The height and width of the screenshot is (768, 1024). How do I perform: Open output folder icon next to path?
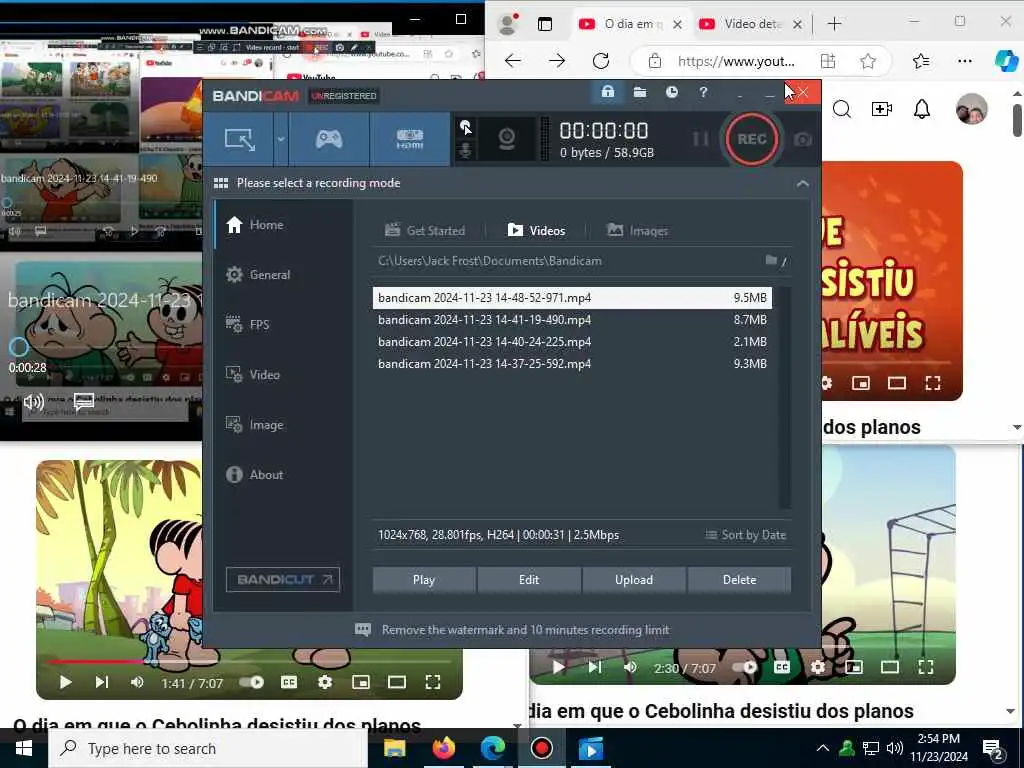pos(771,260)
